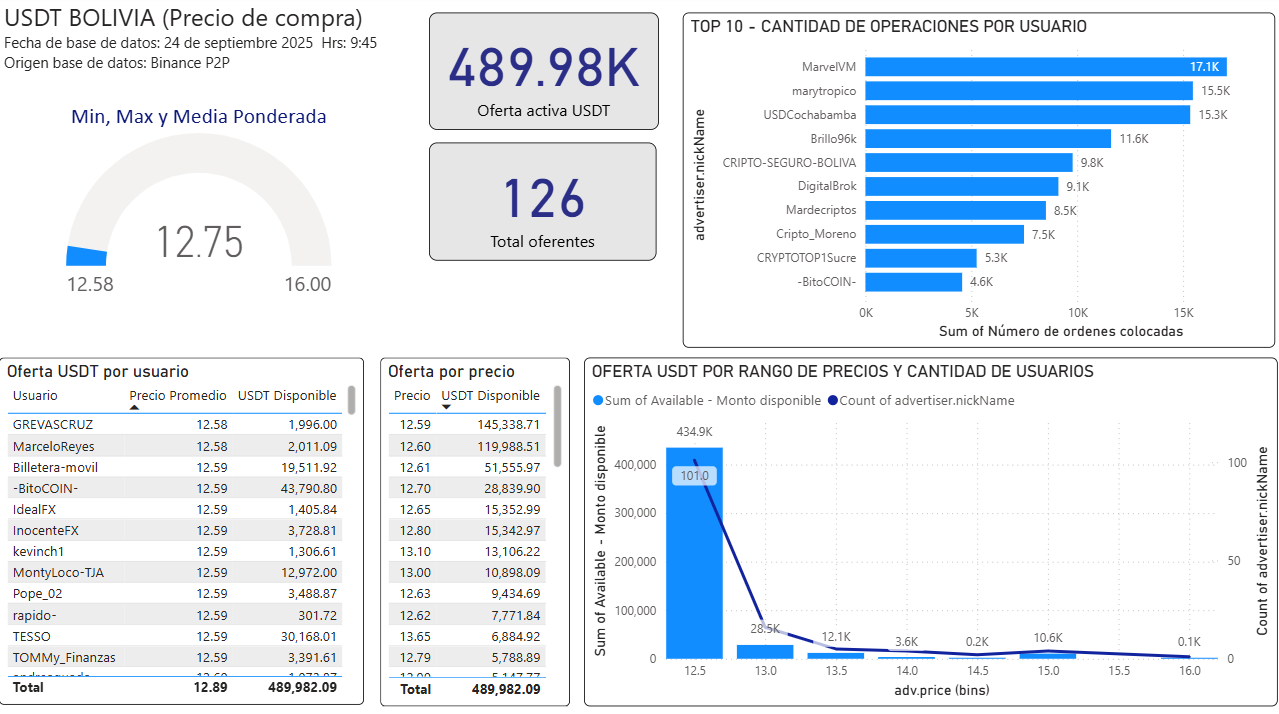Select the Billetera-movil row

tap(175, 467)
